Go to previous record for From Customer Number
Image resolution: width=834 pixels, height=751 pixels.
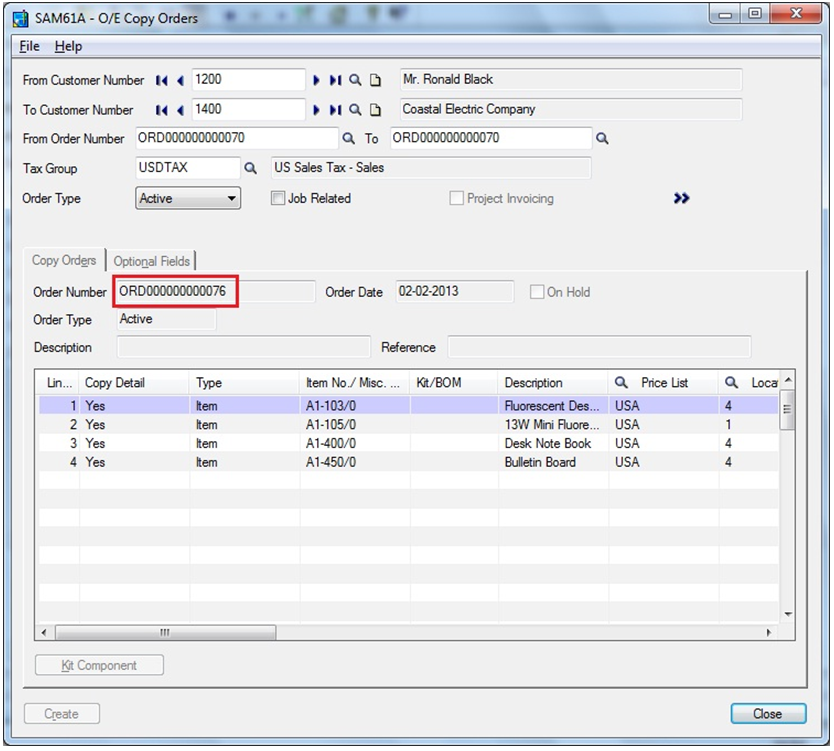[180, 80]
